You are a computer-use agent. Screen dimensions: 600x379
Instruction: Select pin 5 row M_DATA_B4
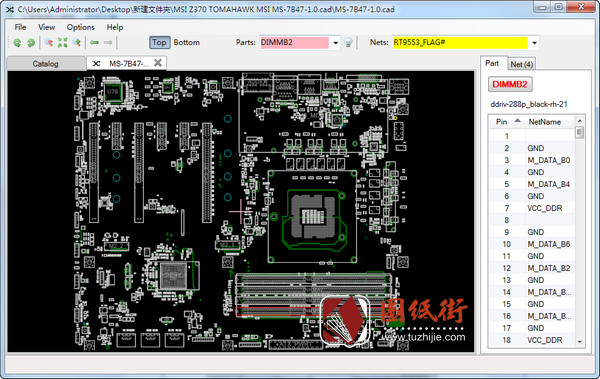(532, 184)
